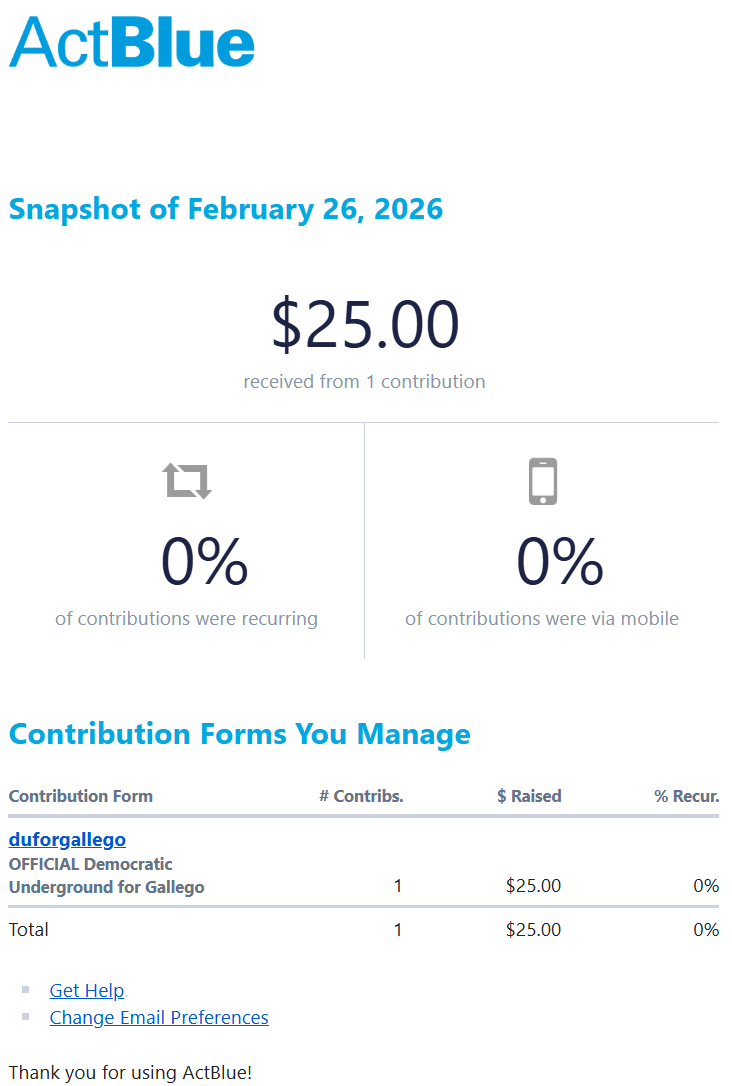The height and width of the screenshot is (1086, 732).
Task: Click the % Recur. column header
Action: pyautogui.click(x=686, y=796)
